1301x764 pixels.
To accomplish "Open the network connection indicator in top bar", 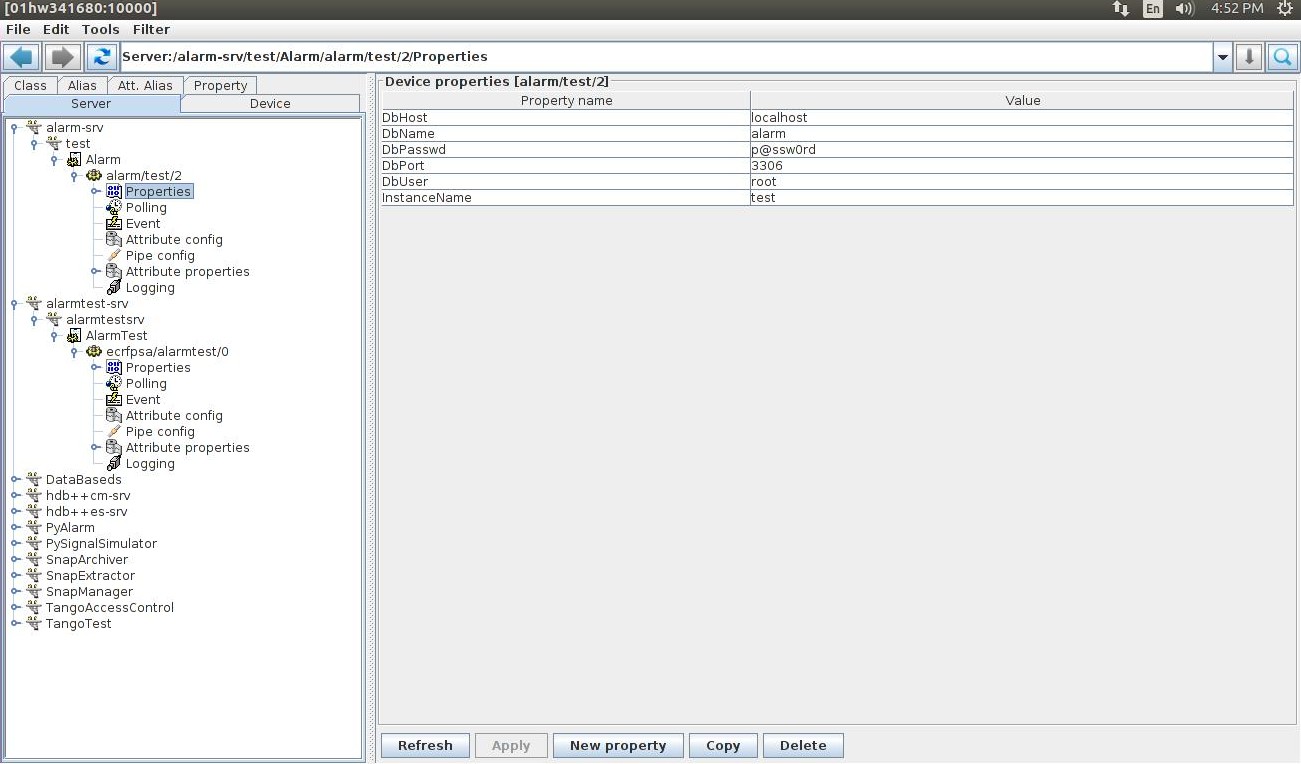I will click(x=1120, y=9).
